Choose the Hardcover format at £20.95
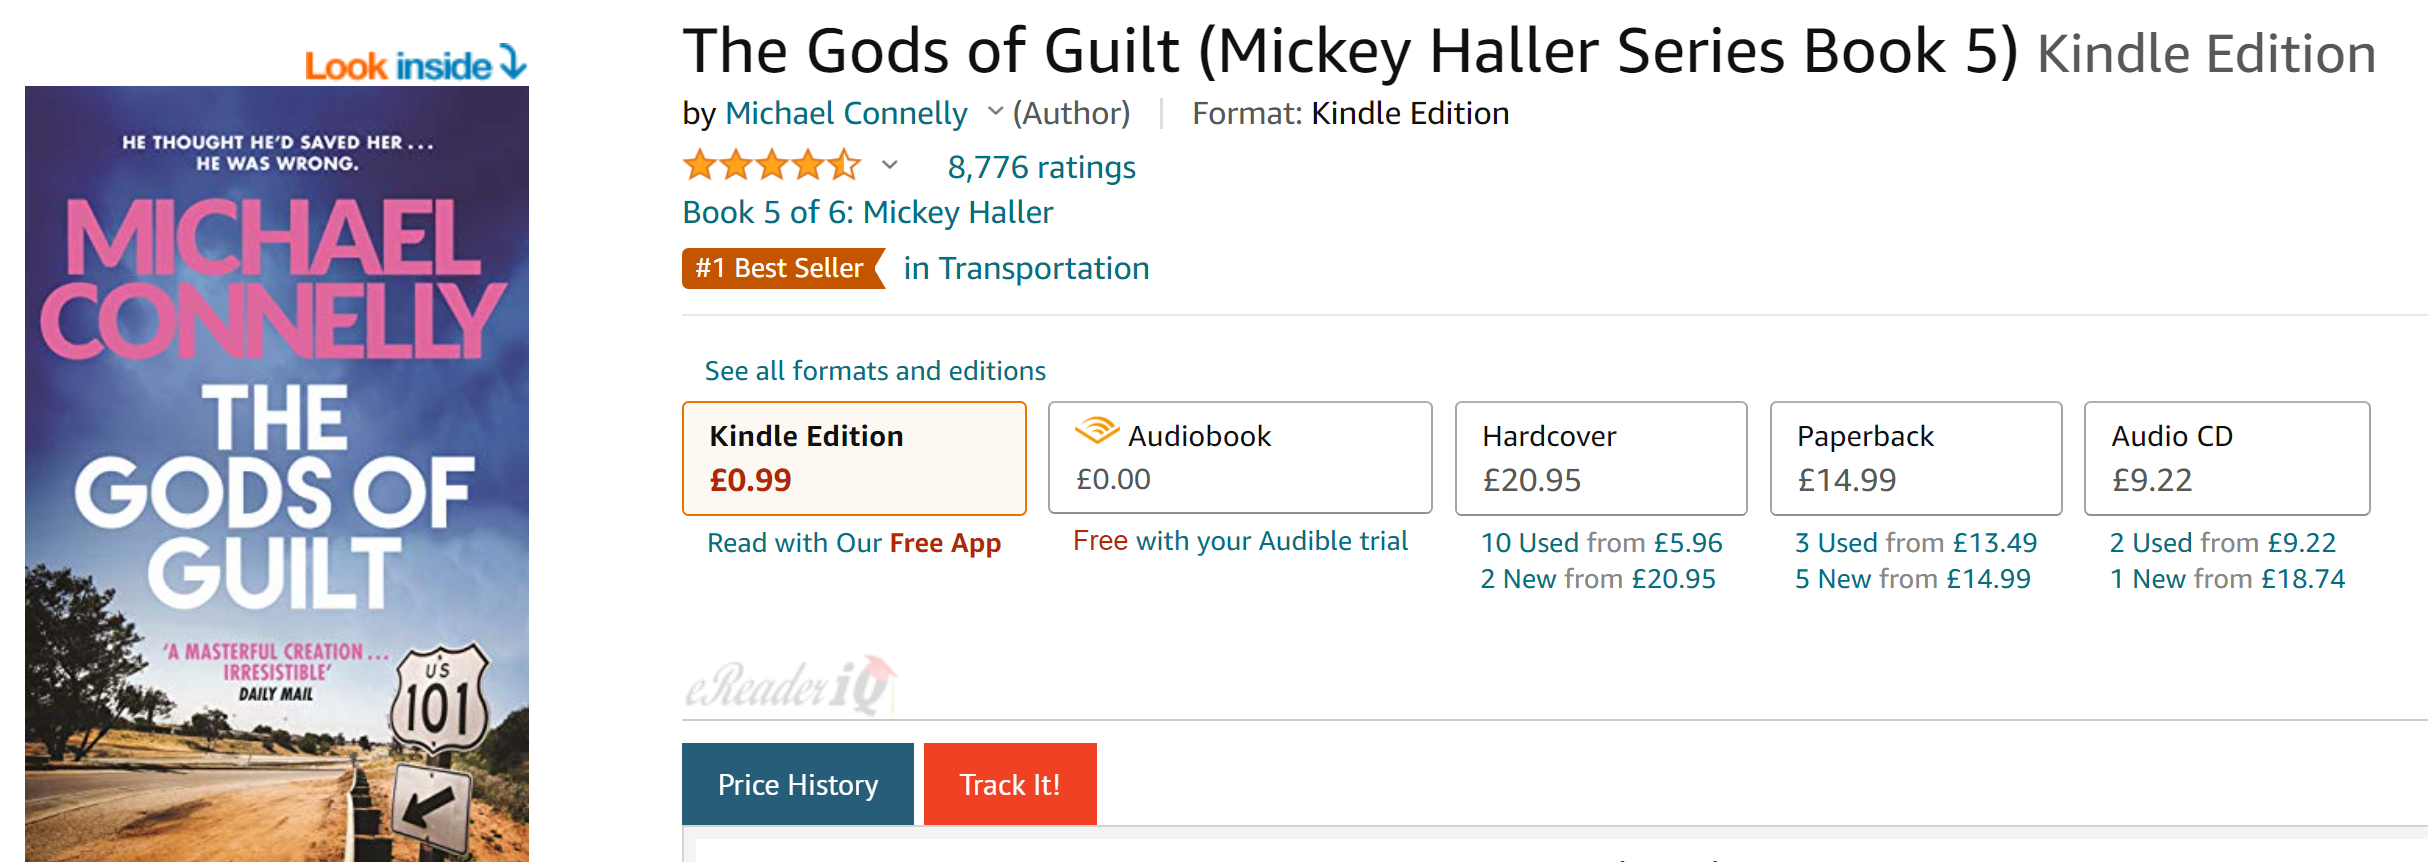Viewport: 2428px width, 862px height. [1600, 458]
